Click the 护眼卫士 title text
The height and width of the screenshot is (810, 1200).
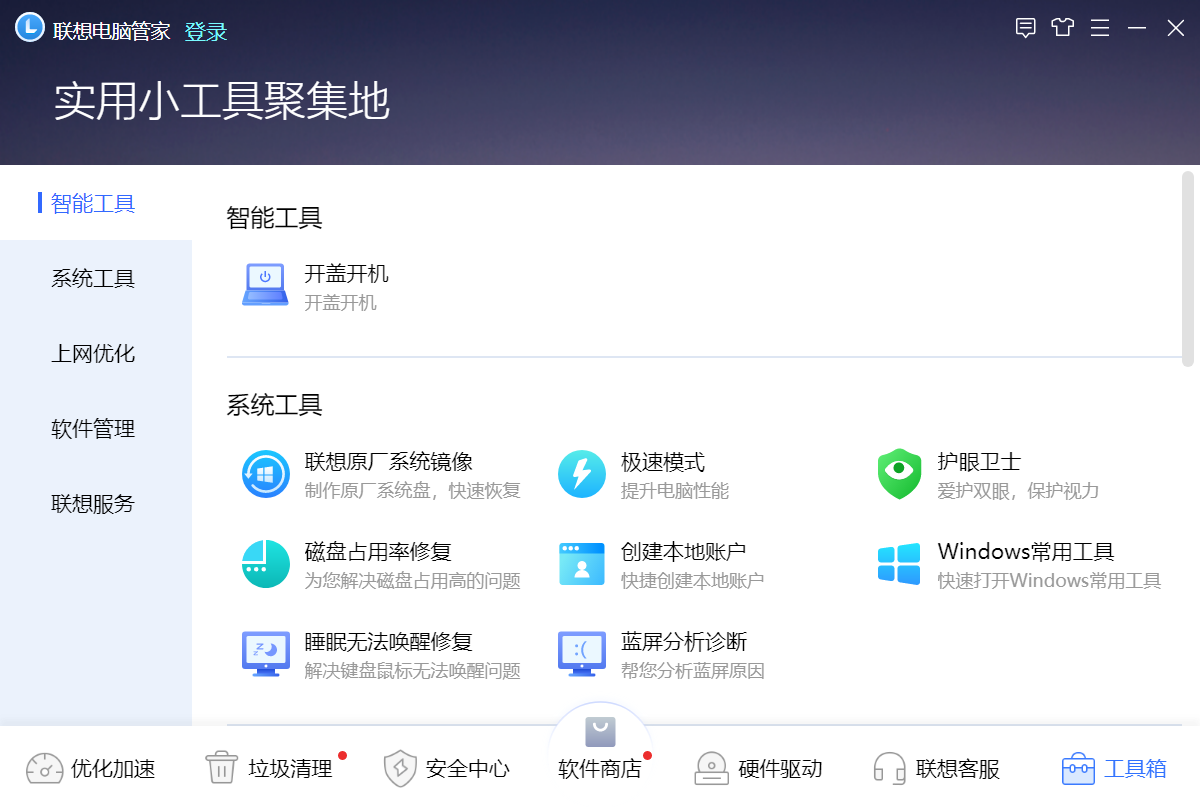pyautogui.click(x=979, y=462)
